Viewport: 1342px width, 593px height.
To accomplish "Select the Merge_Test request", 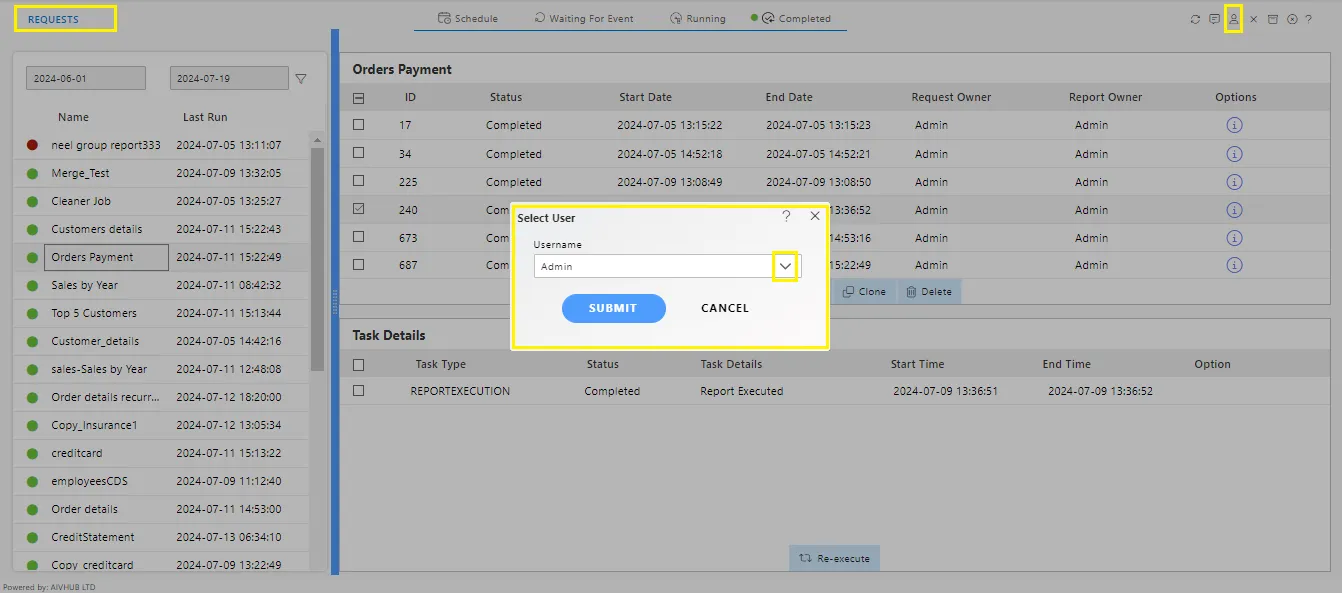I will (x=80, y=173).
